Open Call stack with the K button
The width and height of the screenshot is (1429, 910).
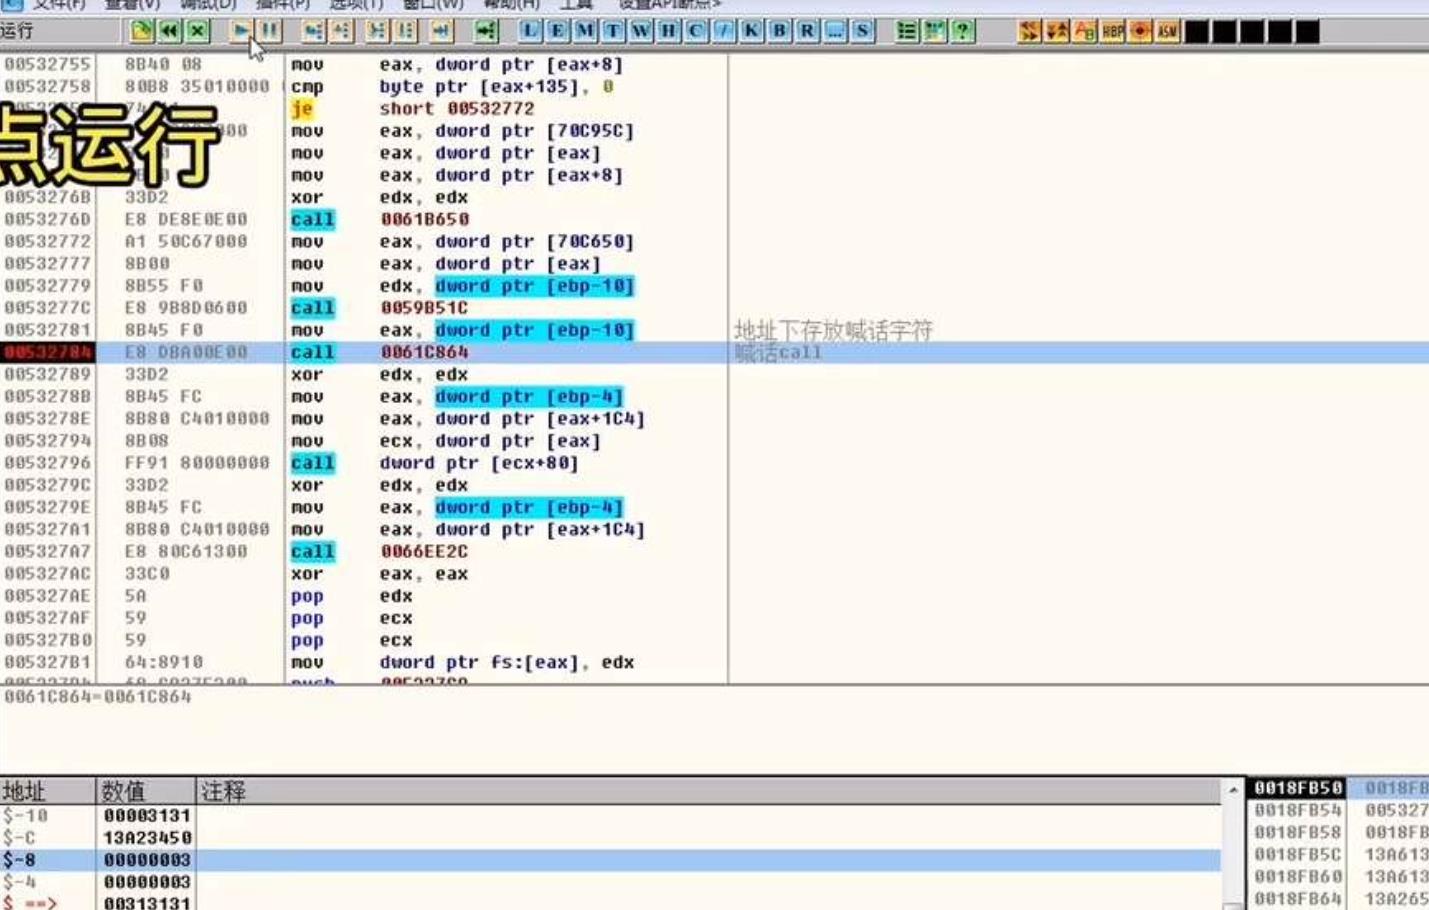point(751,31)
